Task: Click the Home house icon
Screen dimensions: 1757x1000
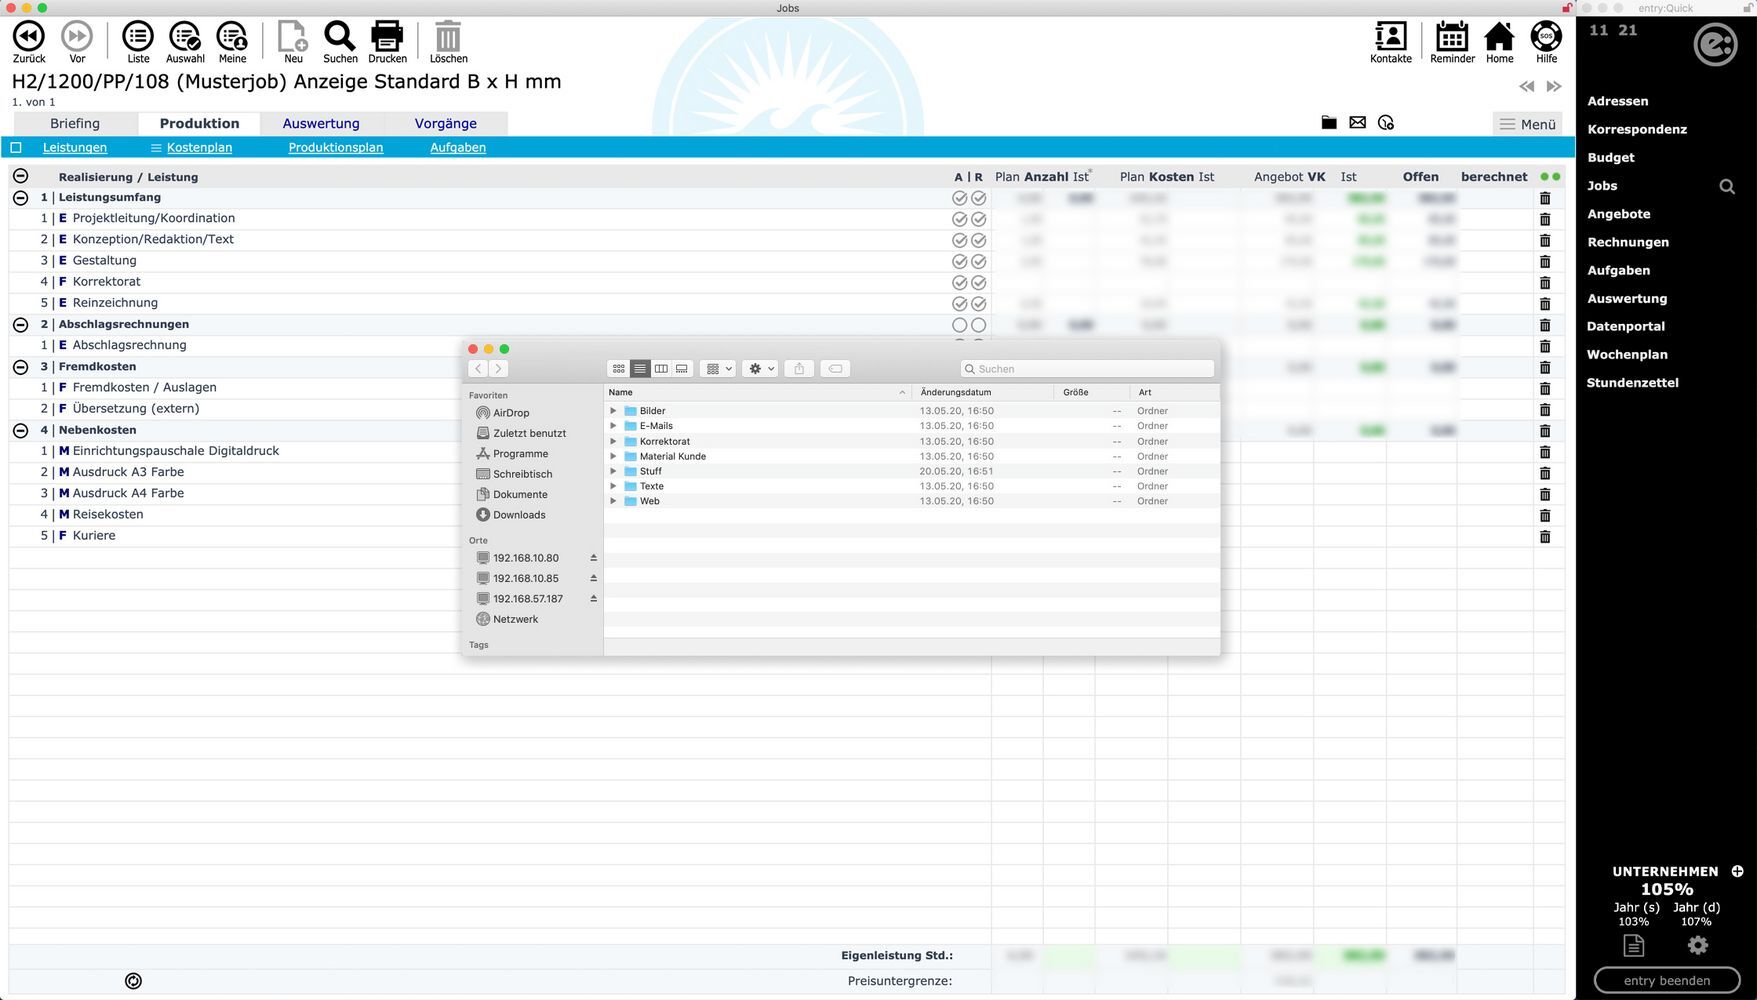Action: click(1499, 37)
